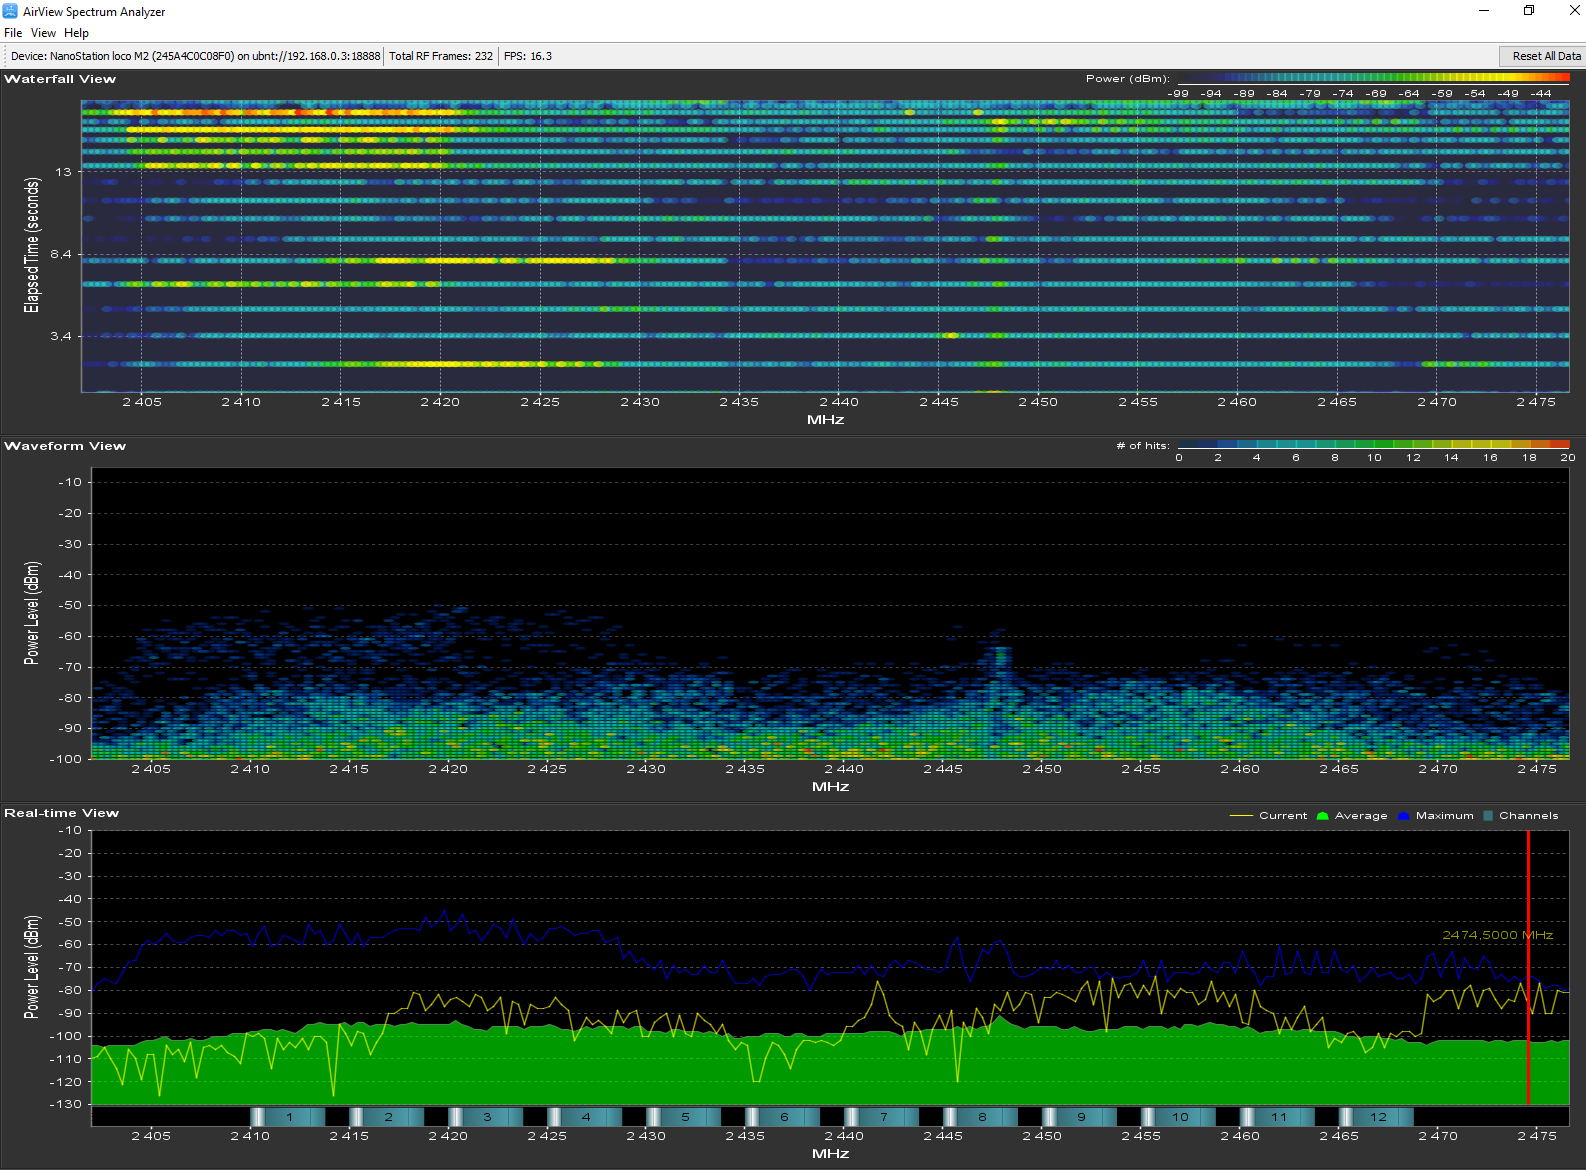Click the red frequency marker line

pos(1528,967)
